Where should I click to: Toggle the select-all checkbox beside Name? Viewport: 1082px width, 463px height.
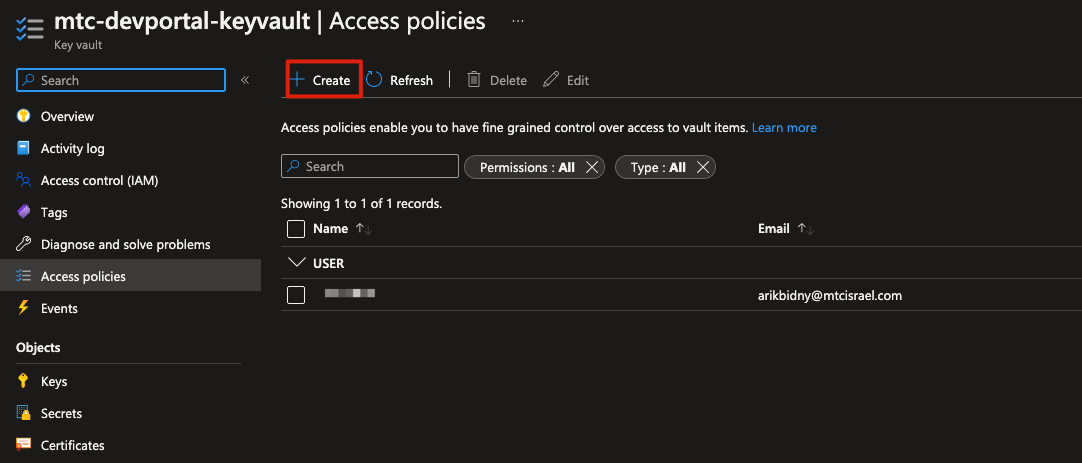296,229
